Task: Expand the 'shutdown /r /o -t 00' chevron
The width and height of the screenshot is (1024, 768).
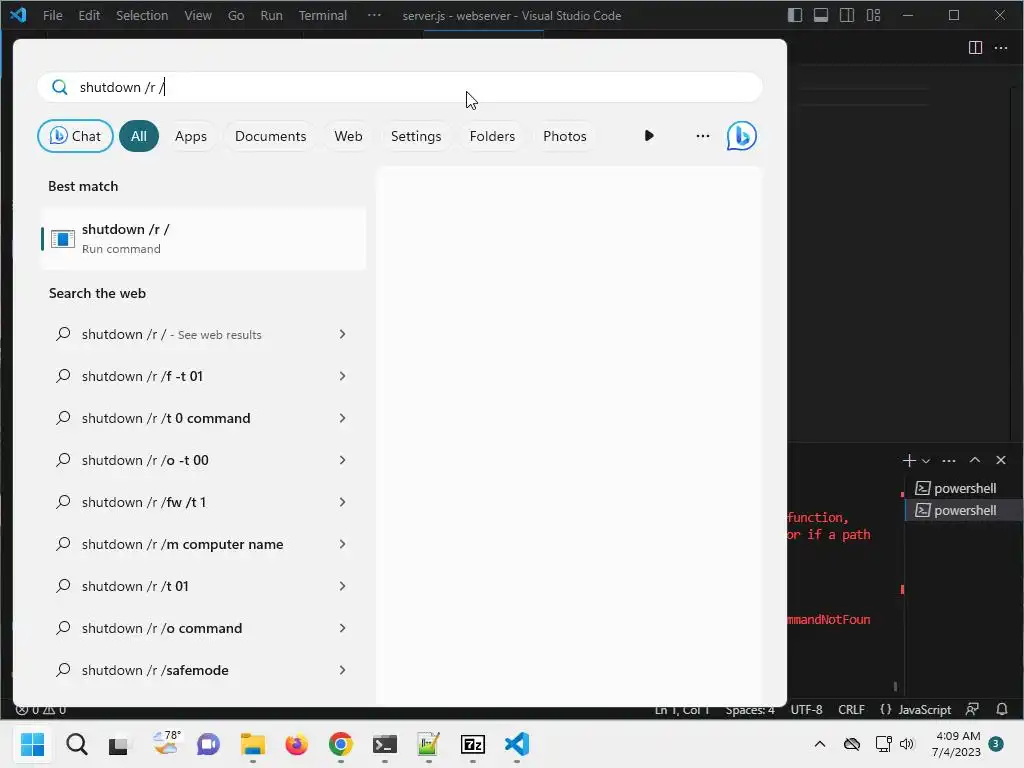Action: point(342,460)
